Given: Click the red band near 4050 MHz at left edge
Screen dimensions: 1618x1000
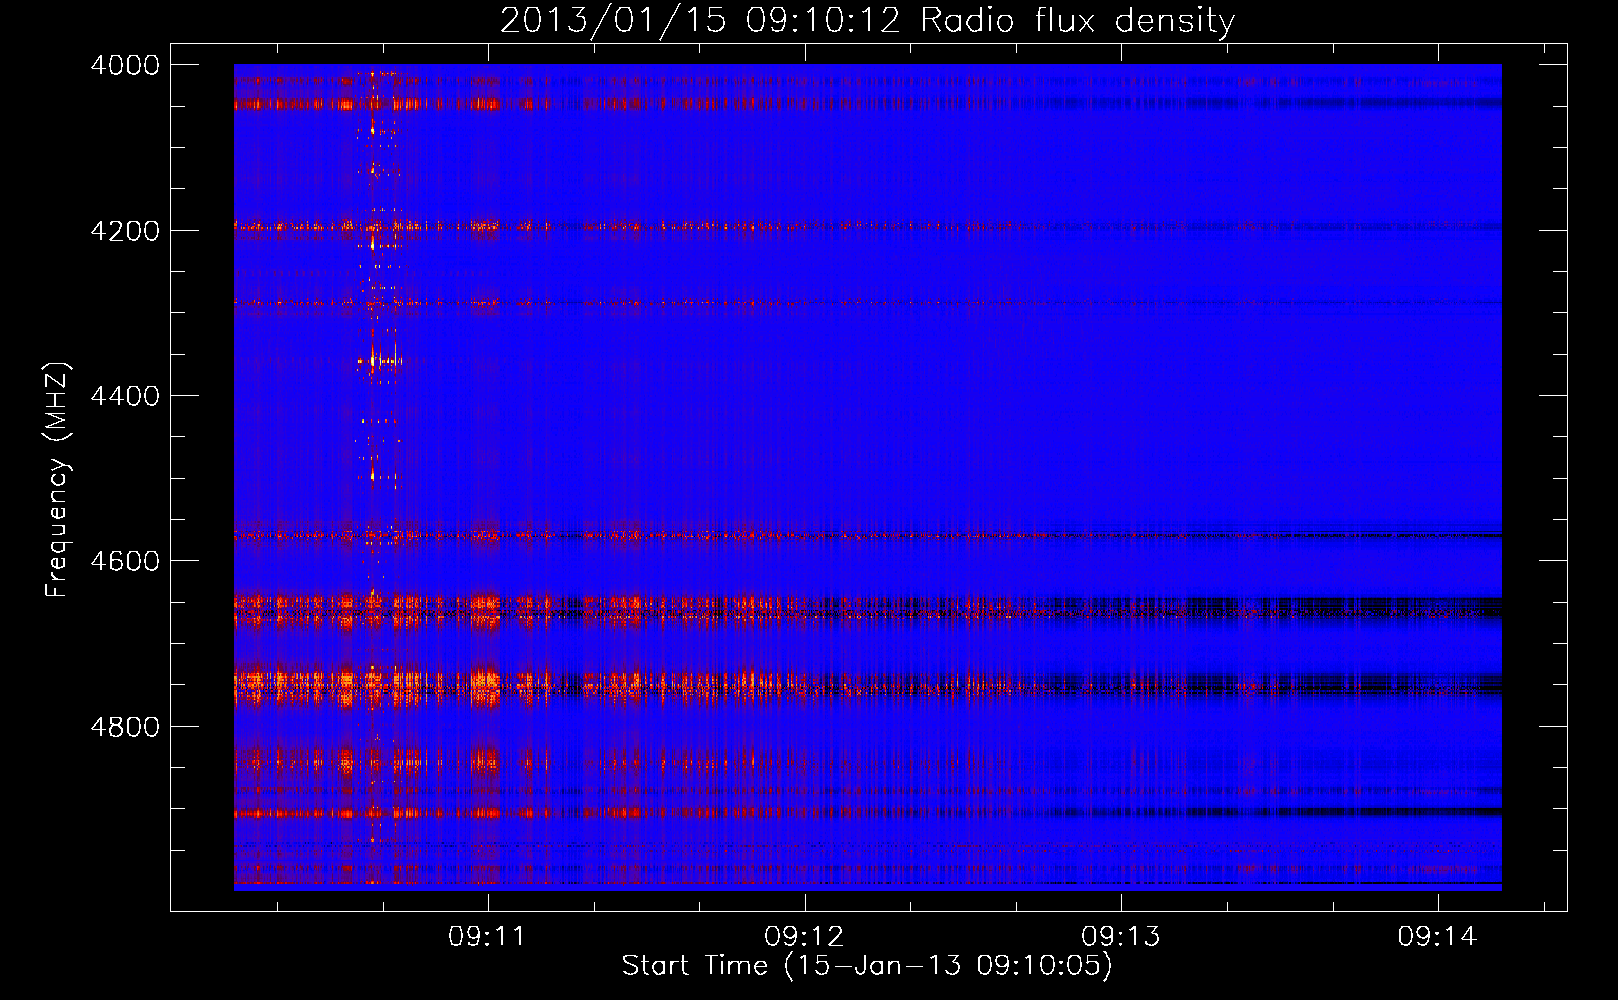Looking at the screenshot, I should [x=250, y=103].
